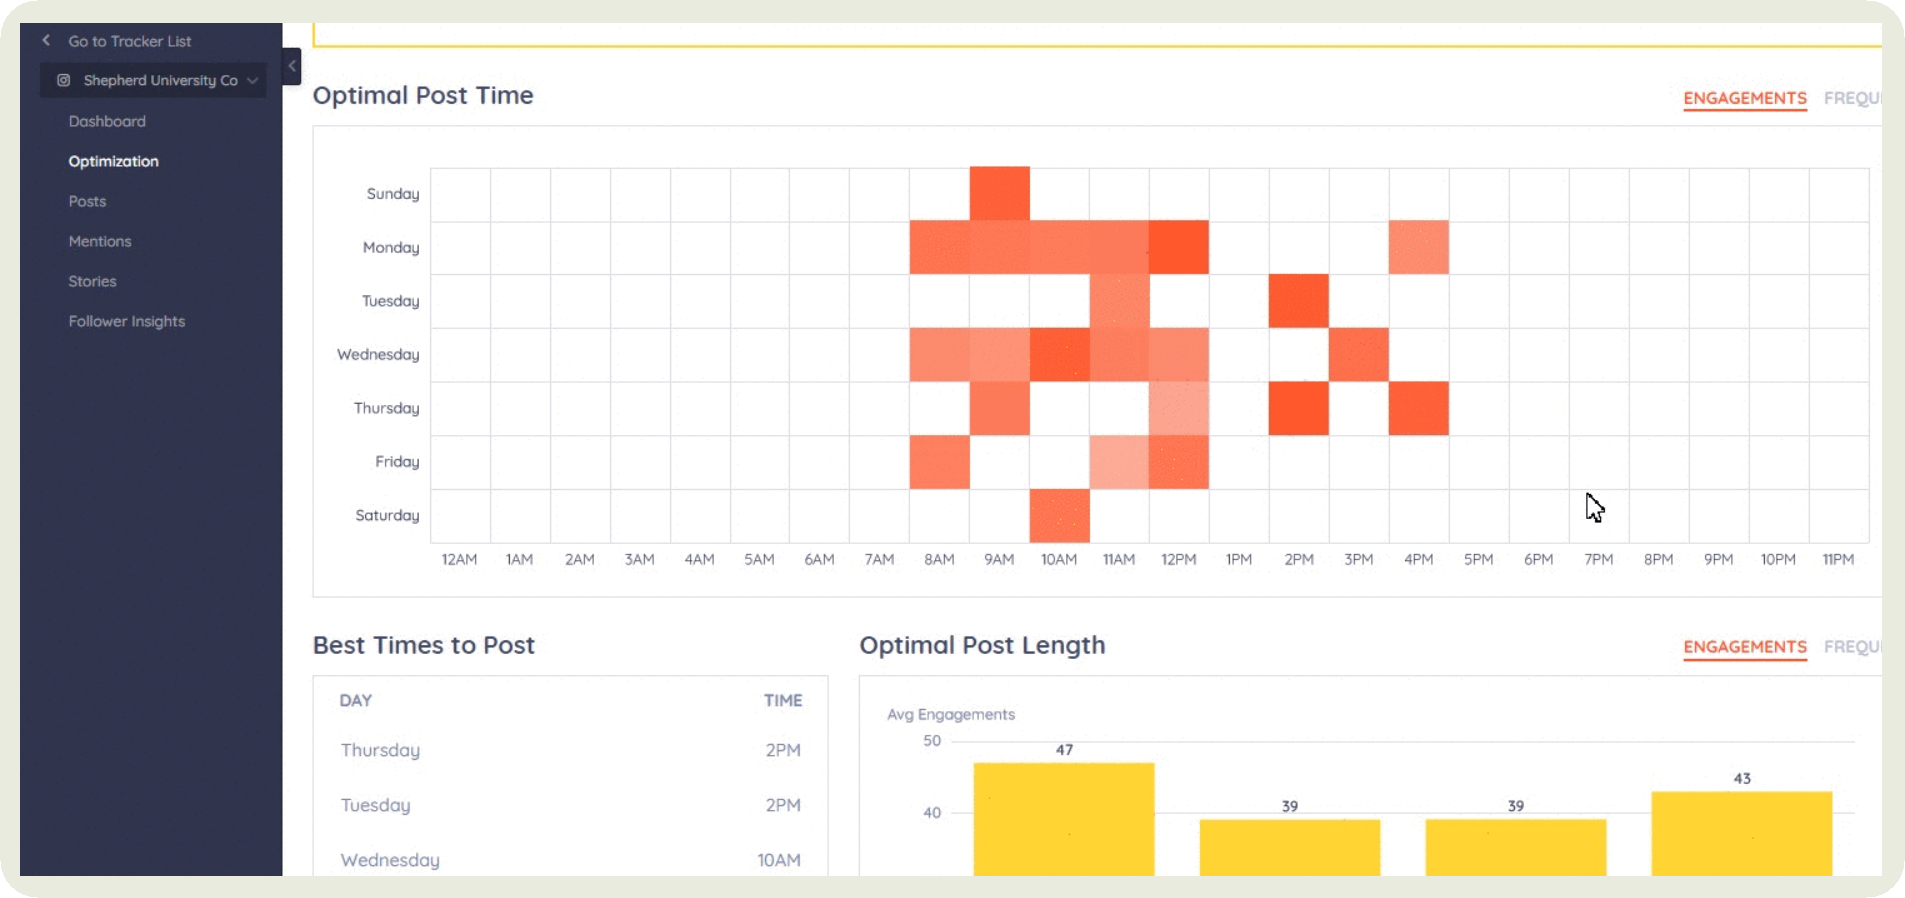
Task: Navigate to Stories in the sidebar
Action: coord(92,281)
